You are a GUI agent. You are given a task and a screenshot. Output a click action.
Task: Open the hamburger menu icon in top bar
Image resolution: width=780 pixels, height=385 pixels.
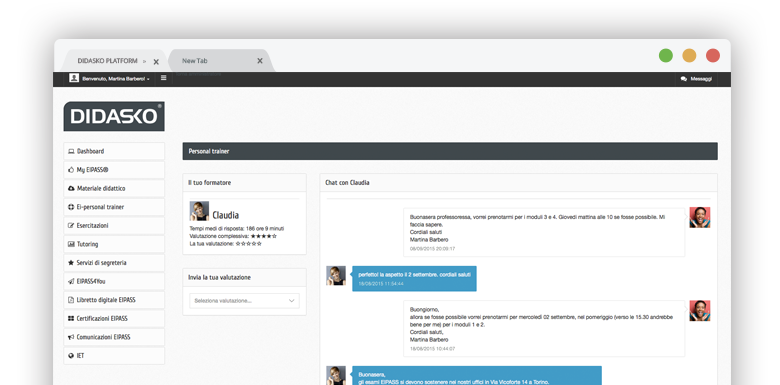163,78
